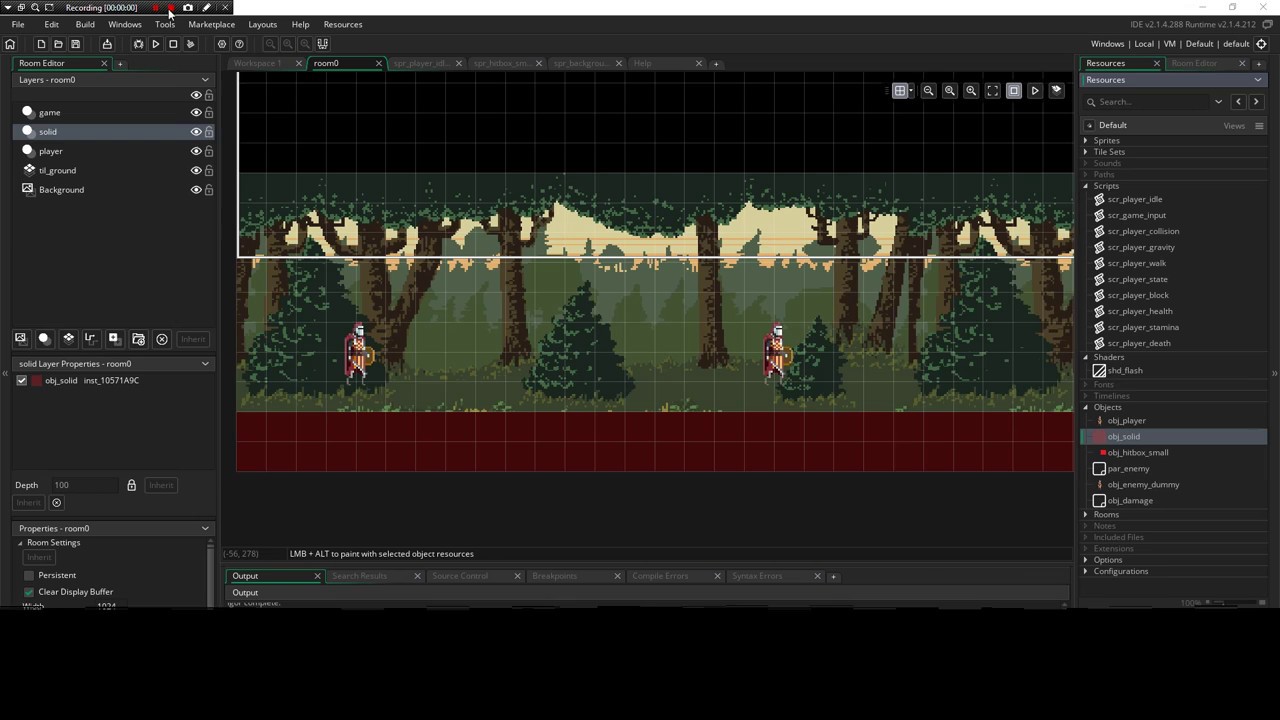Collapse the Layers - room0 panel
This screenshot has width=1280, height=720.
(205, 80)
